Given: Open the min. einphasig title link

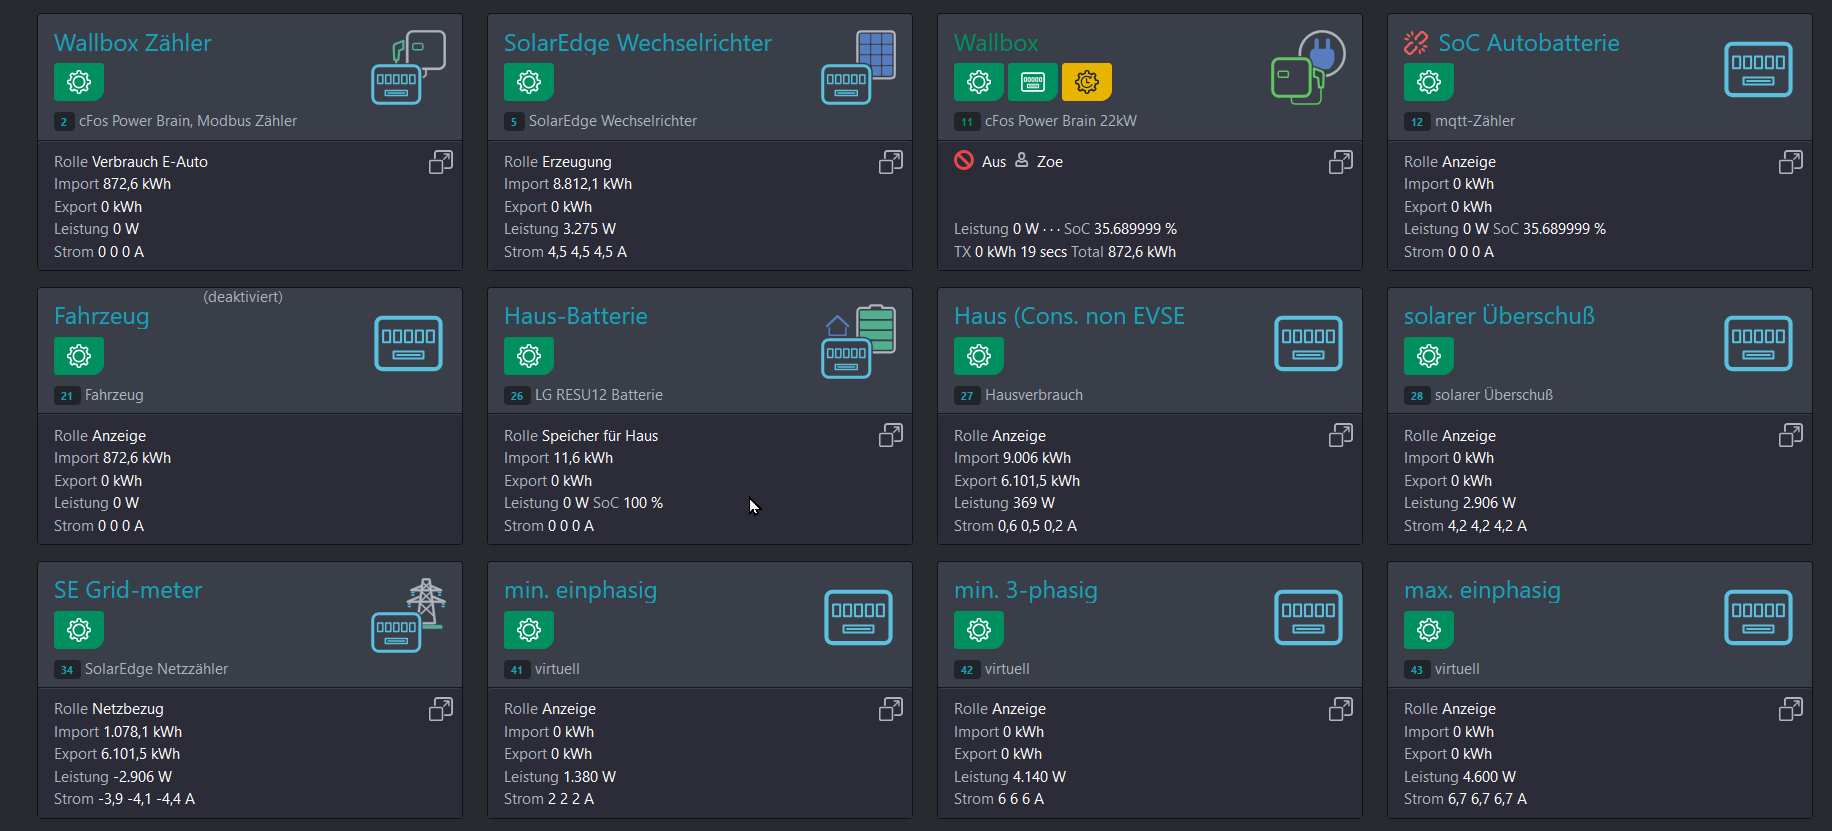Looking at the screenshot, I should (x=580, y=590).
